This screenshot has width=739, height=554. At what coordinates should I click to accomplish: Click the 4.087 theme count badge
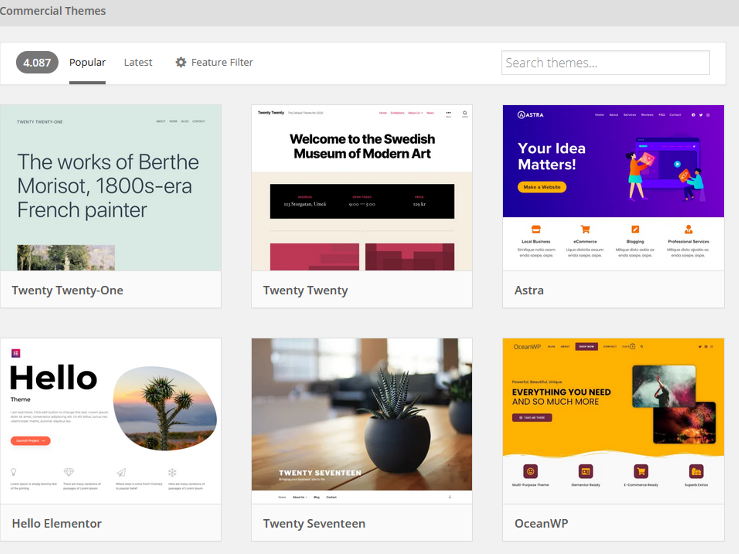(x=37, y=62)
